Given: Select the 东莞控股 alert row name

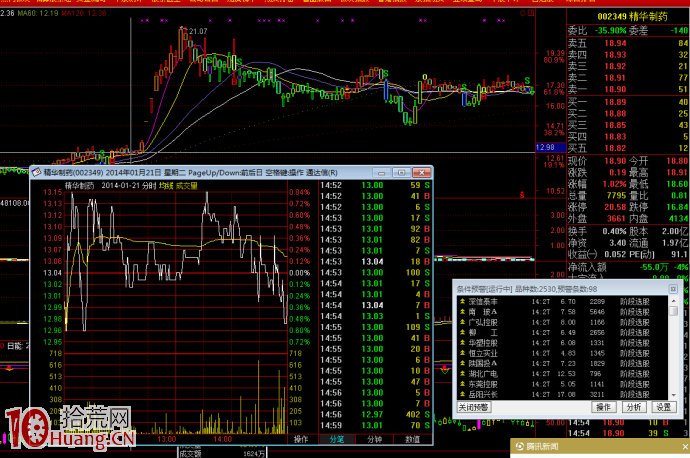Looking at the screenshot, I should pos(483,384).
